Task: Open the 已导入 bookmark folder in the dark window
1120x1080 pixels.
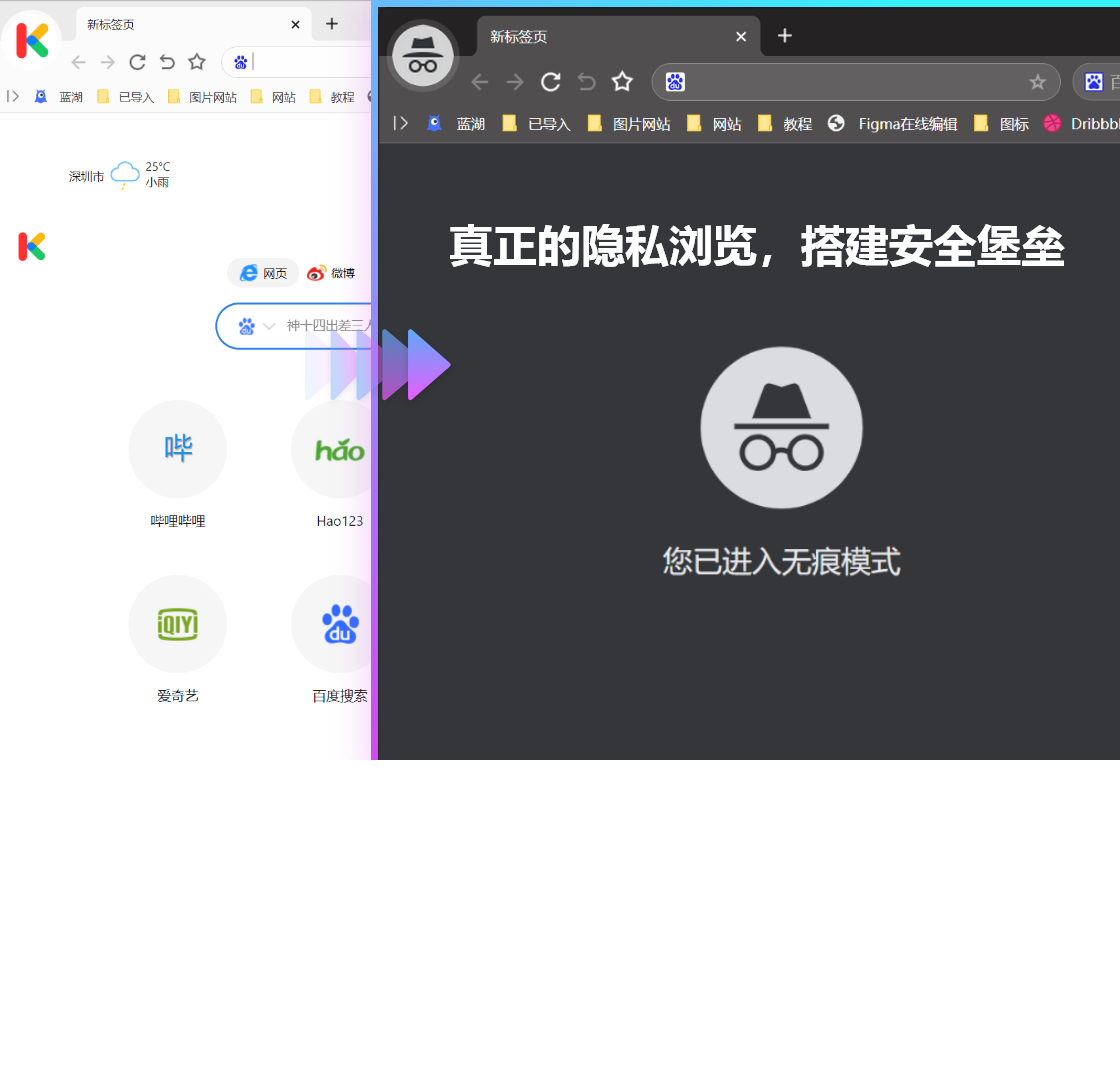Action: tap(537, 124)
